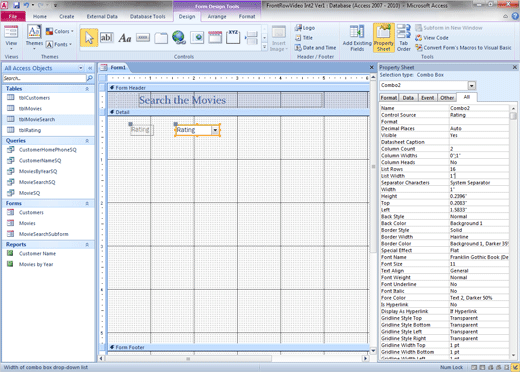520x372 pixels.
Task: Open the Fonts theme dropdown
Action: [59, 44]
